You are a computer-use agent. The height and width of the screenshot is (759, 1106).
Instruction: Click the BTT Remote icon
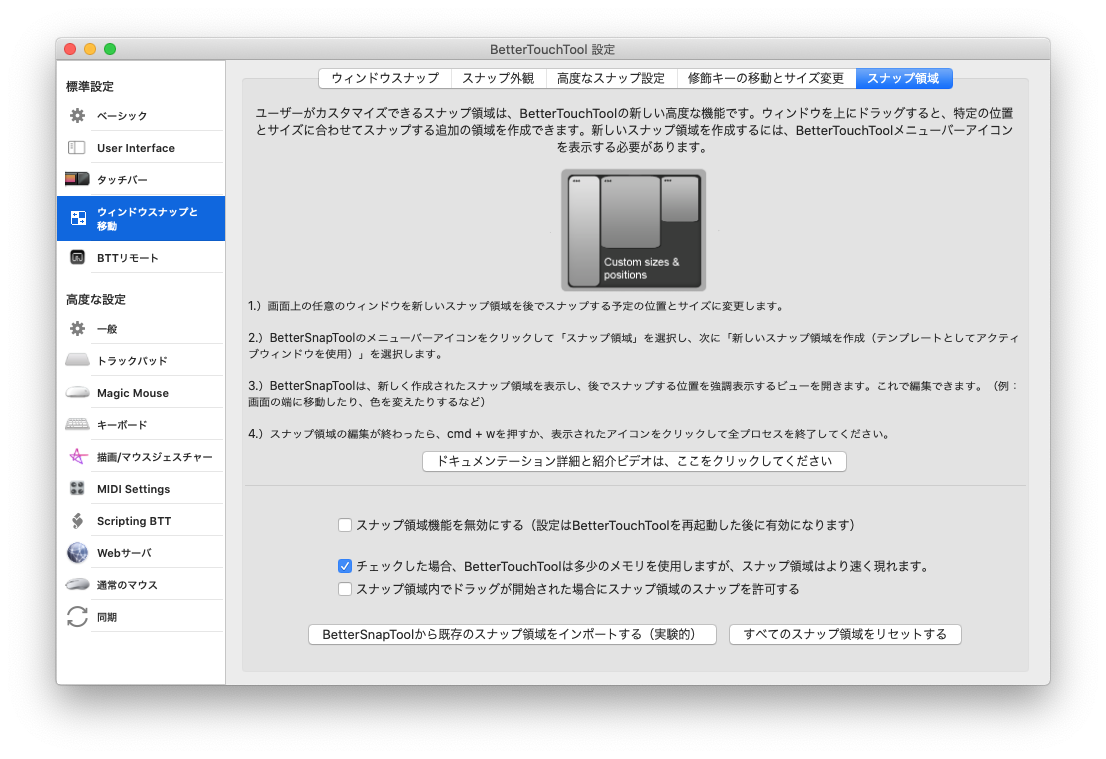tap(78, 257)
